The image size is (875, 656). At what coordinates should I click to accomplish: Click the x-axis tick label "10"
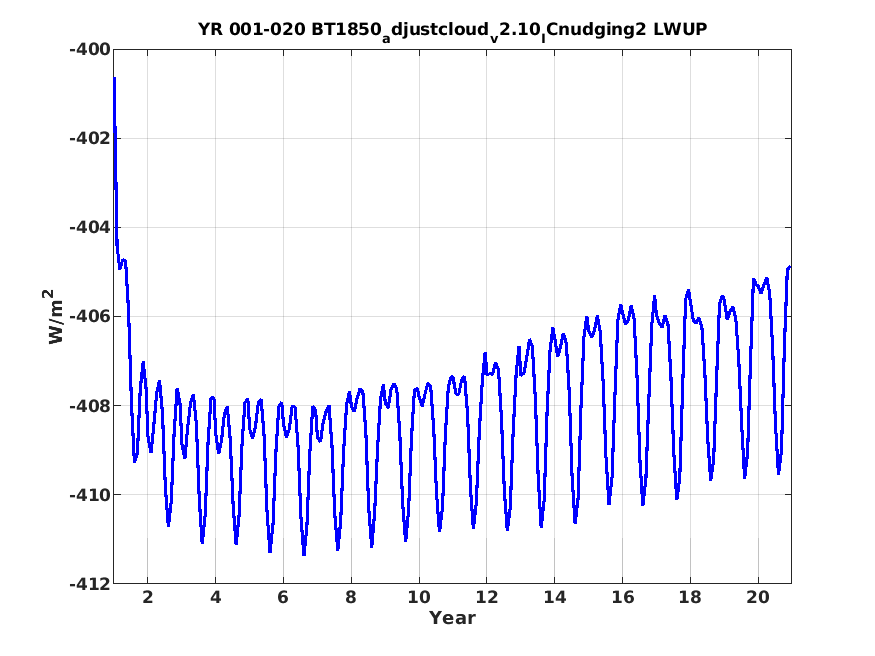[419, 597]
